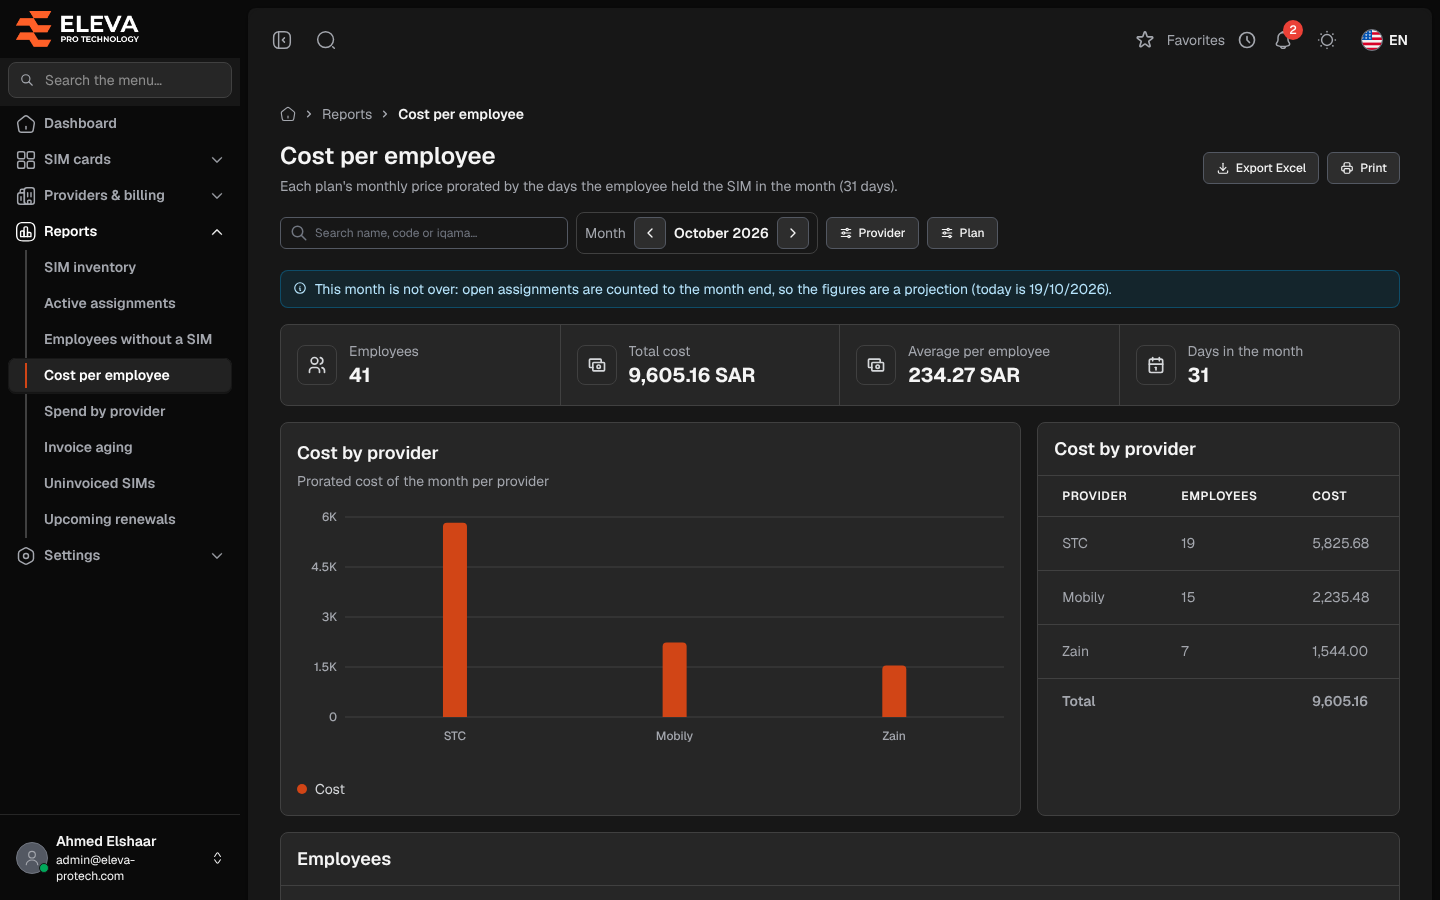Click the Dashboard icon in sidebar

(x=26, y=123)
